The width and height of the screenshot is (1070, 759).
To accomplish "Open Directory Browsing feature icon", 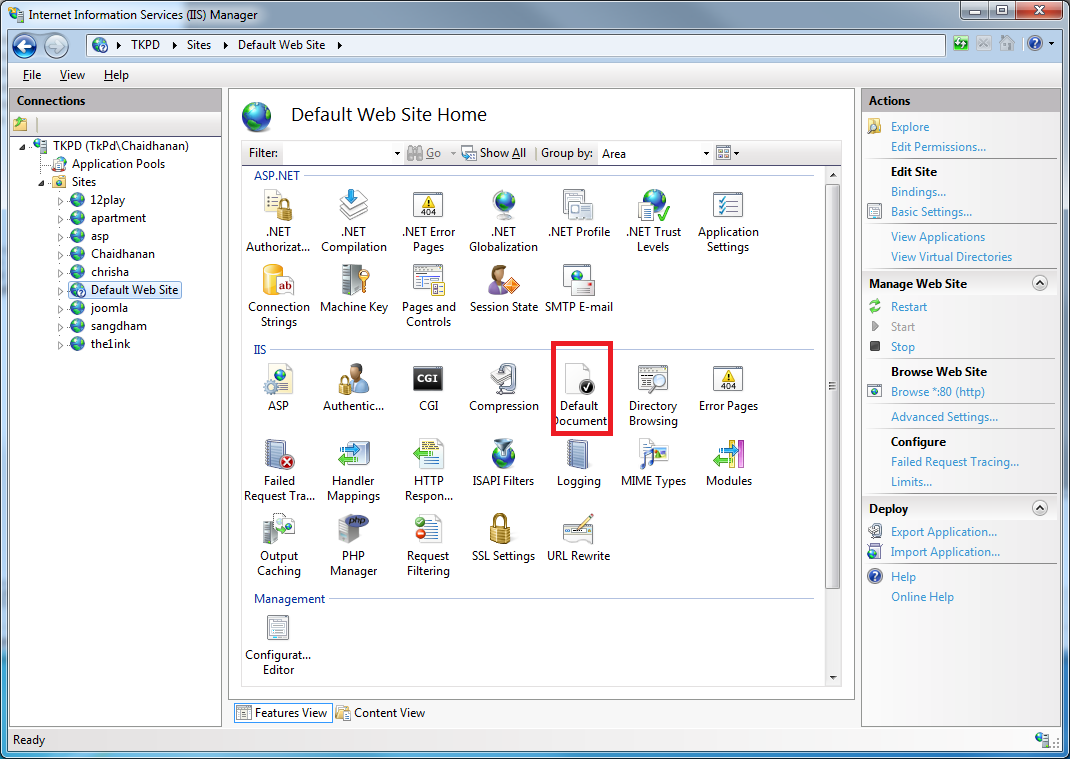I will 653,384.
